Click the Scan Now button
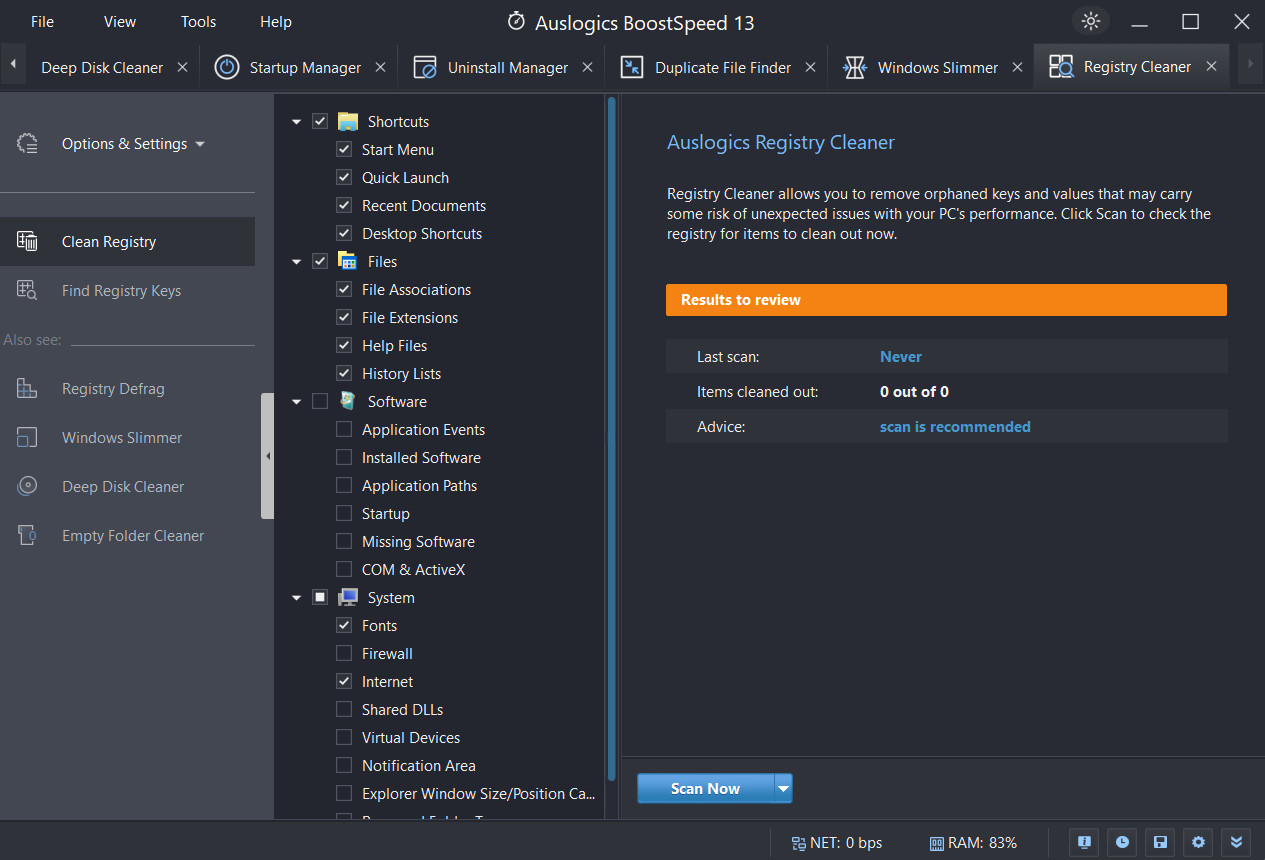 click(706, 788)
